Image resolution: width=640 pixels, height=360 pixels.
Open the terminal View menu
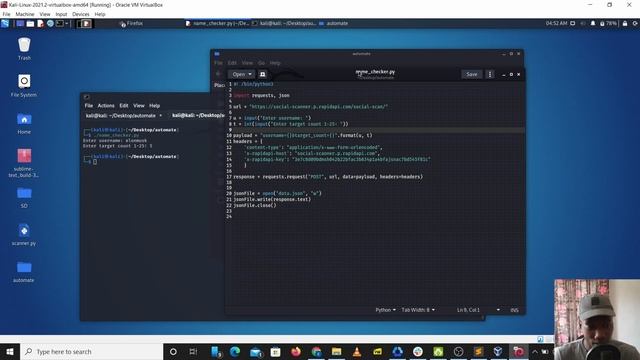139,105
